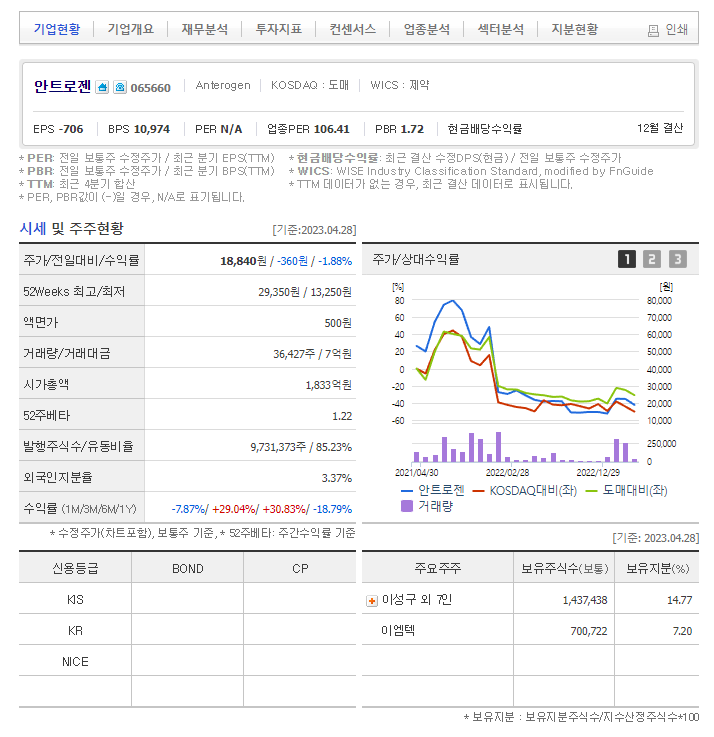
Task: Click the KIS credit rating row label
Action: click(75, 599)
